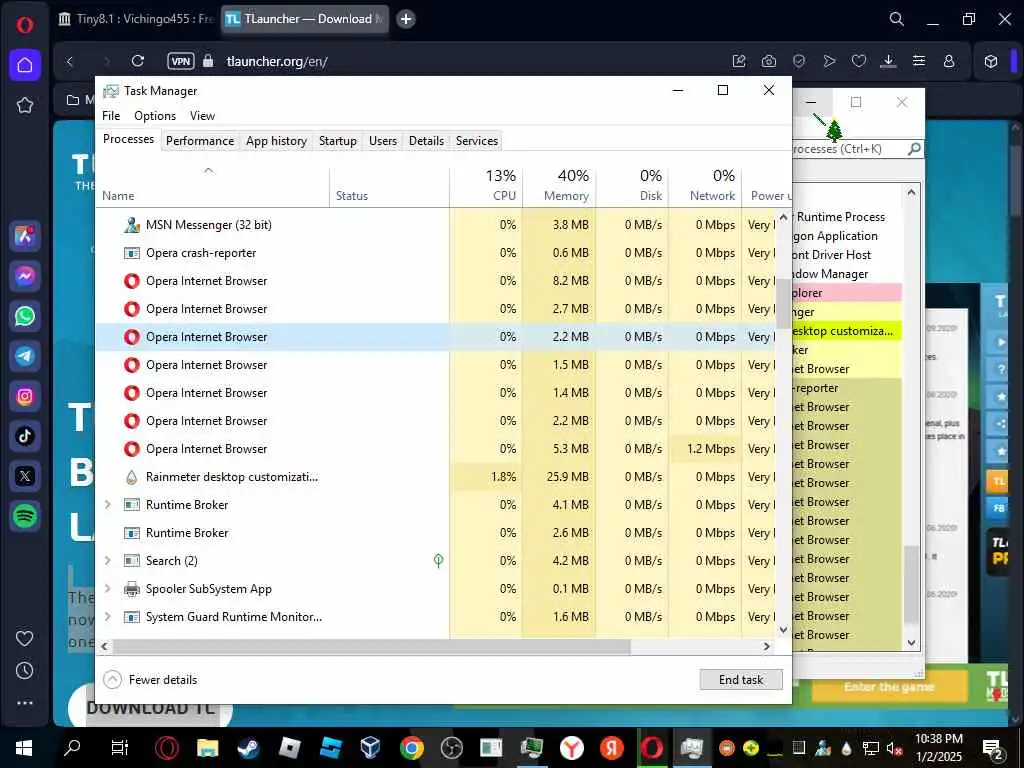Image resolution: width=1024 pixels, height=768 pixels.
Task: Open the history clock icon in Opera sidebar
Action: 25,671
